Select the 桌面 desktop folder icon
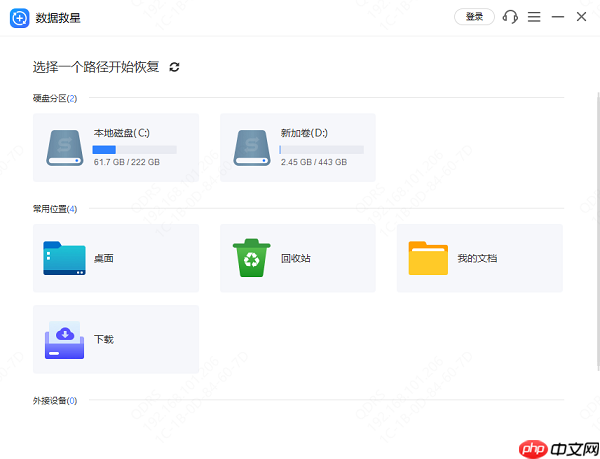The height and width of the screenshot is (459, 600). [x=66, y=258]
